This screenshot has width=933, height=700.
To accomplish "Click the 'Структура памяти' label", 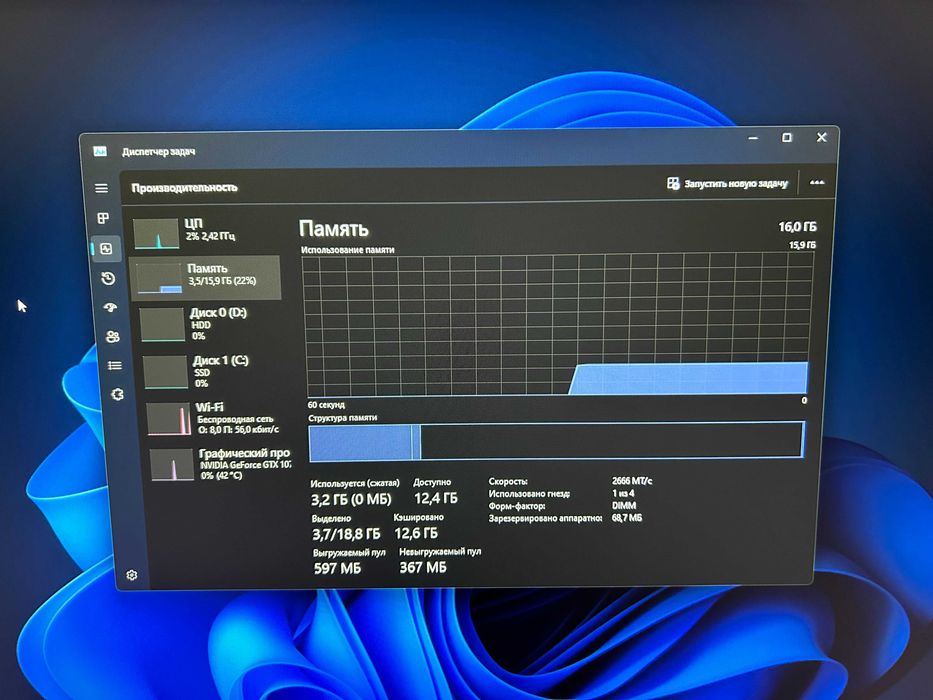I will [x=342, y=418].
